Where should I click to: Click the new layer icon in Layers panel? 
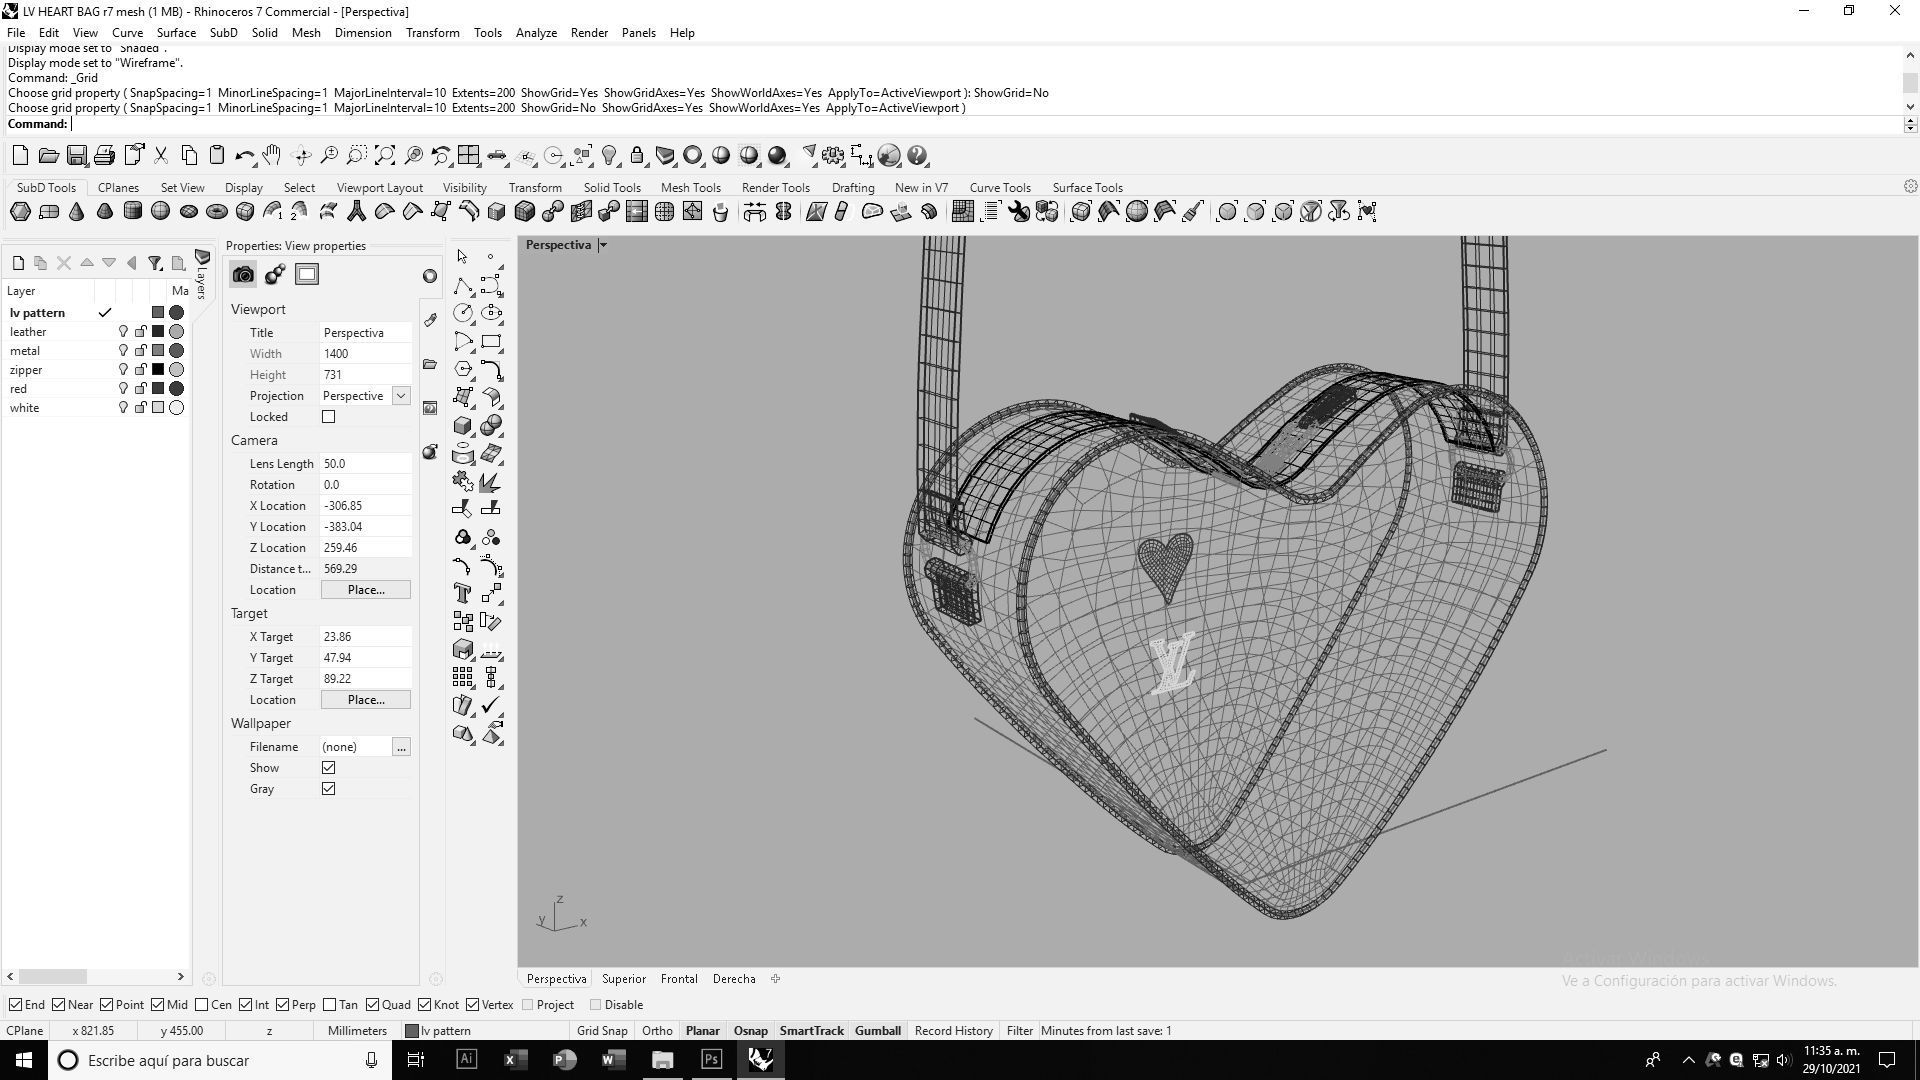click(x=18, y=263)
